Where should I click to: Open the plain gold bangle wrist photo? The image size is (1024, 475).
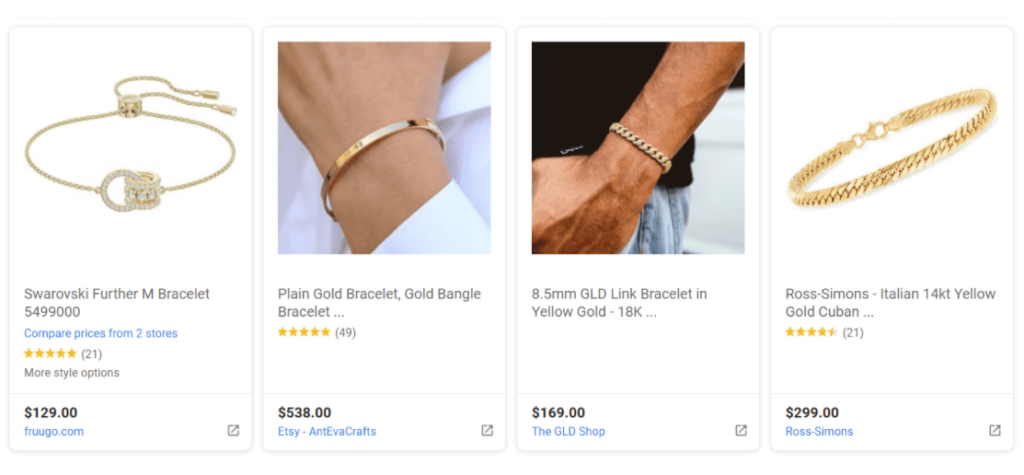tap(384, 148)
